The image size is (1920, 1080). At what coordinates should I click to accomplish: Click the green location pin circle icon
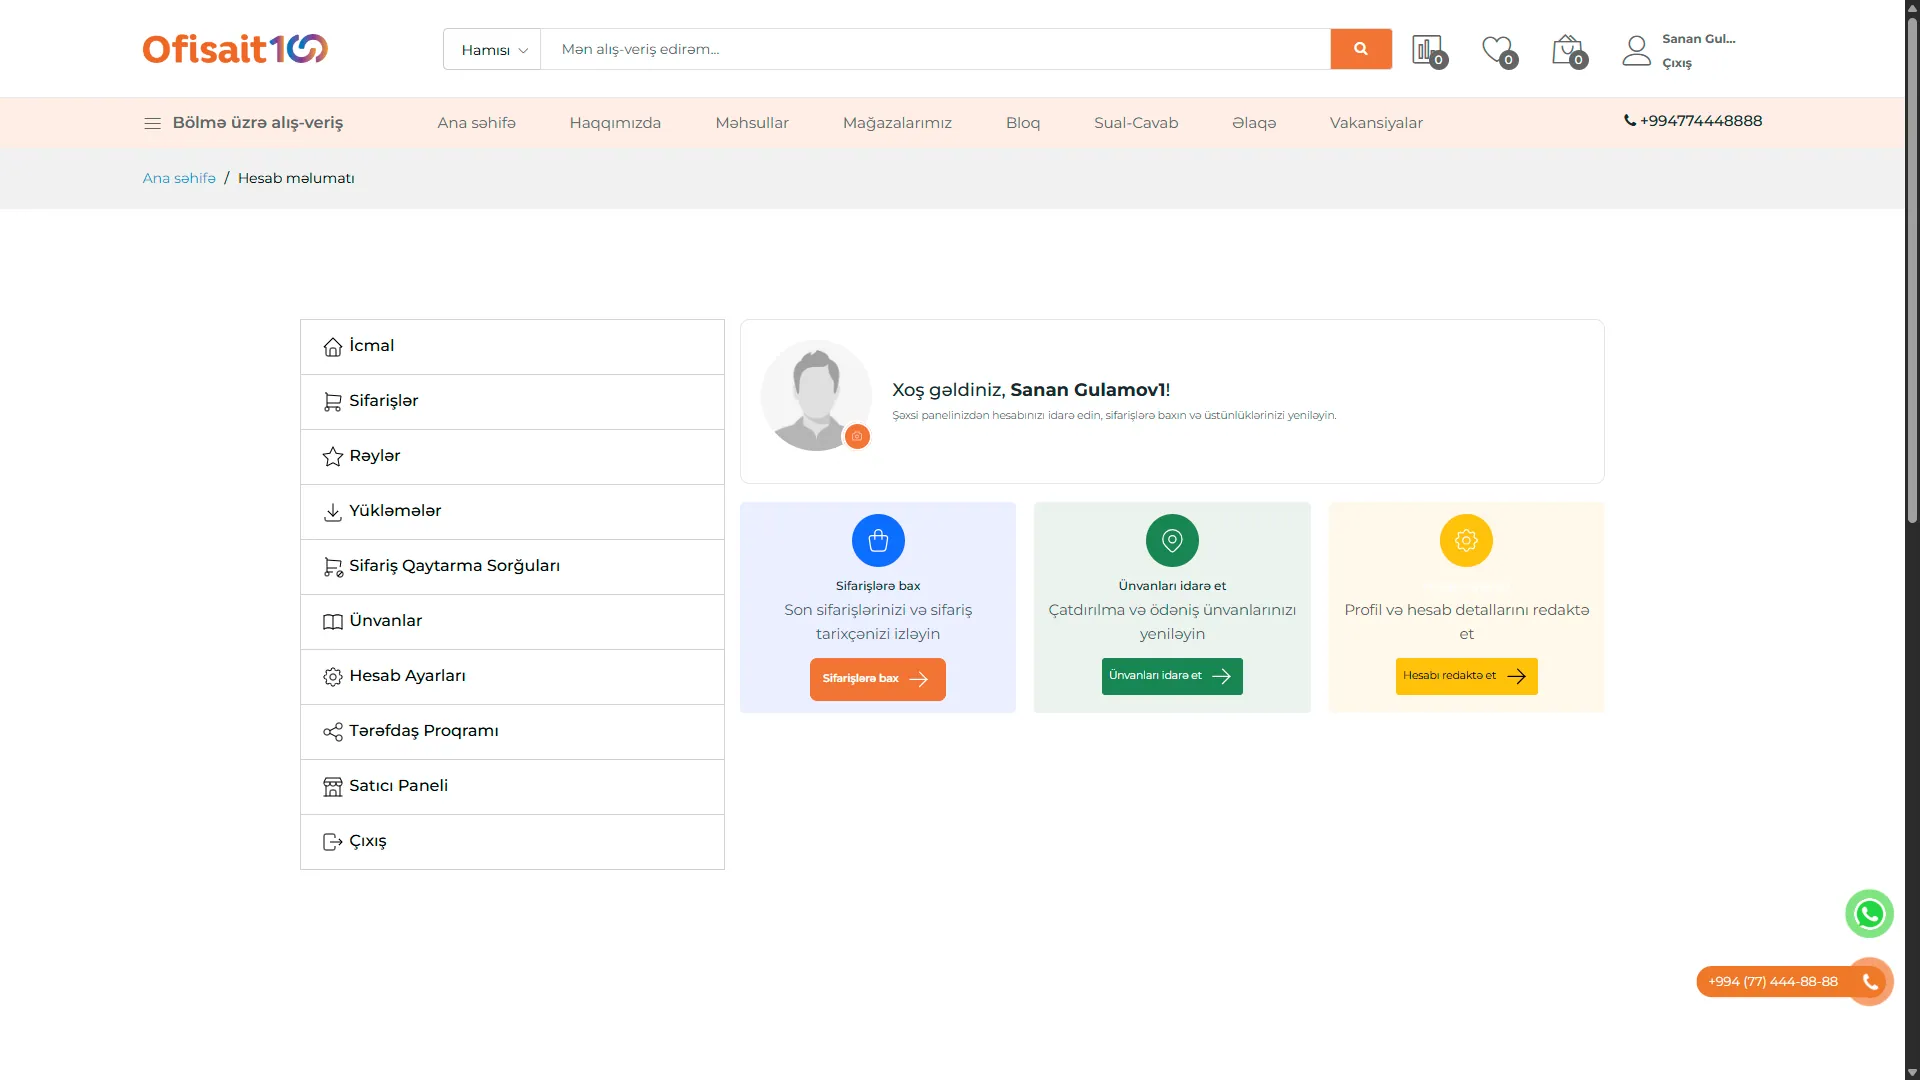[x=1172, y=540]
